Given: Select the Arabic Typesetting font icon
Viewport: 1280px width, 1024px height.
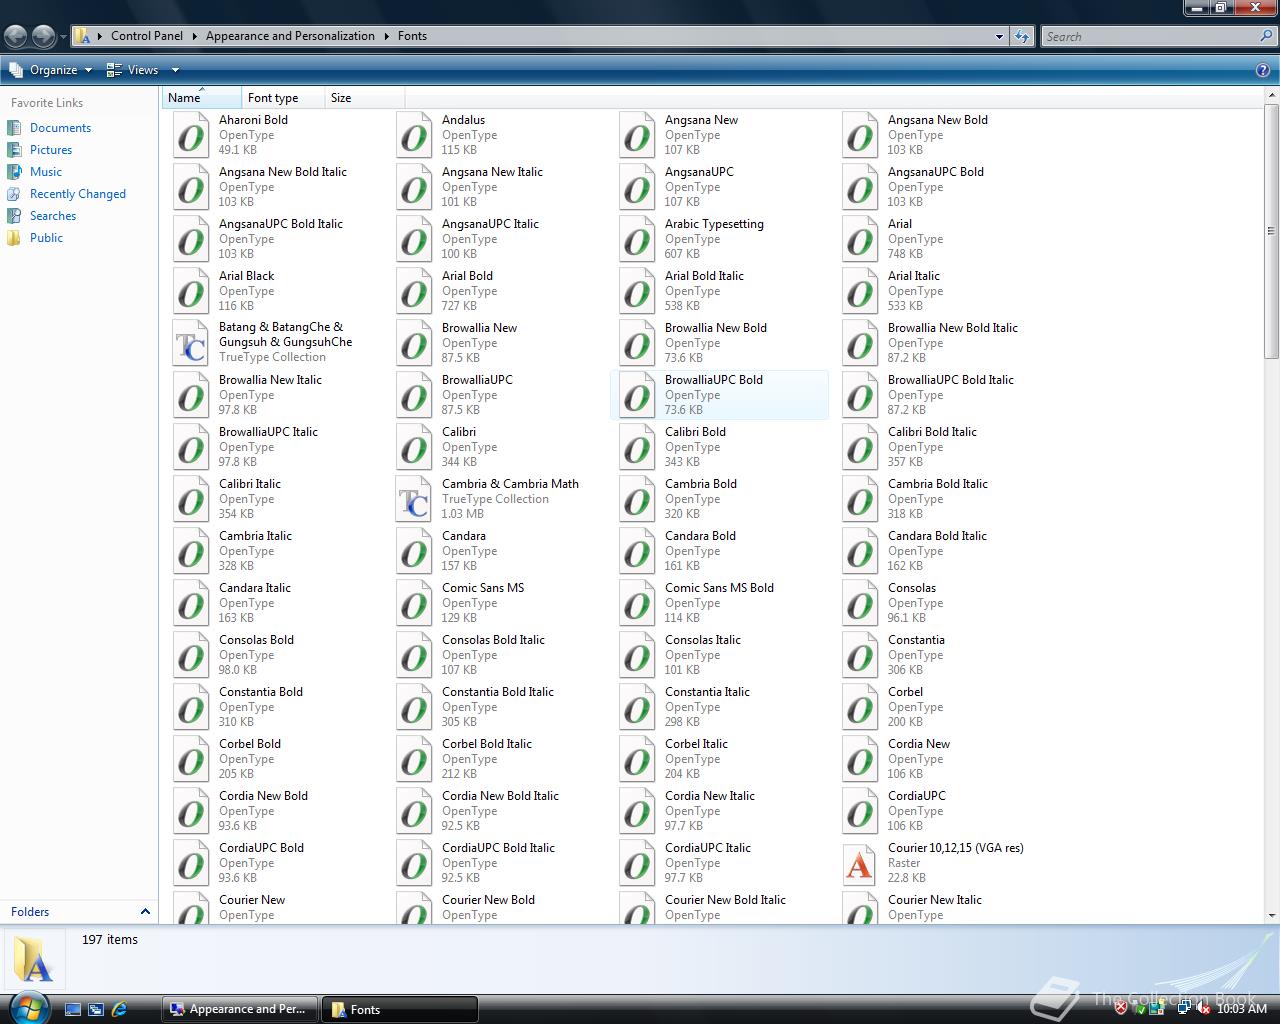Looking at the screenshot, I should tap(637, 239).
